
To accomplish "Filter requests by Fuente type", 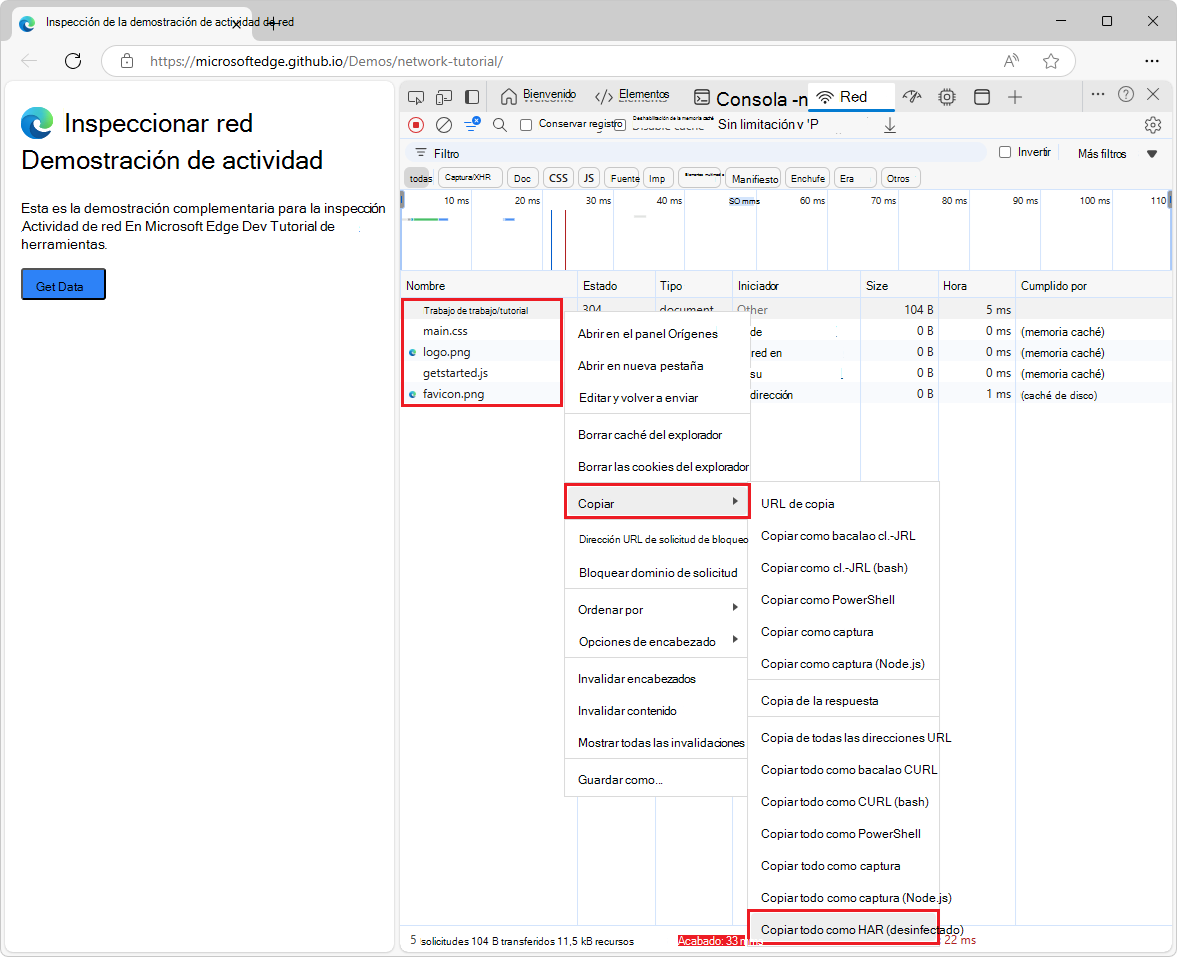I will click(x=623, y=178).
